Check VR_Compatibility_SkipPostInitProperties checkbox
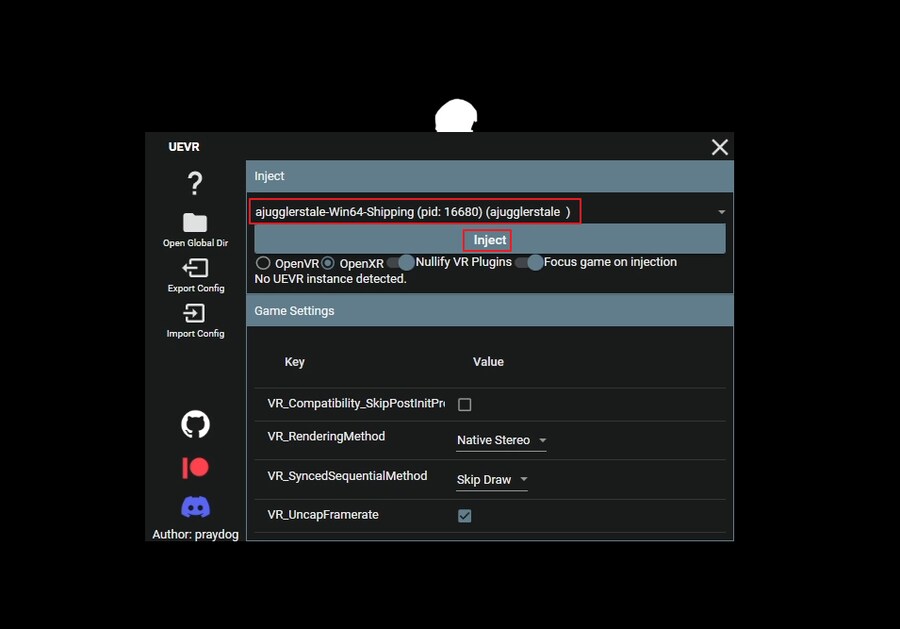The width and height of the screenshot is (900, 629). tap(464, 405)
